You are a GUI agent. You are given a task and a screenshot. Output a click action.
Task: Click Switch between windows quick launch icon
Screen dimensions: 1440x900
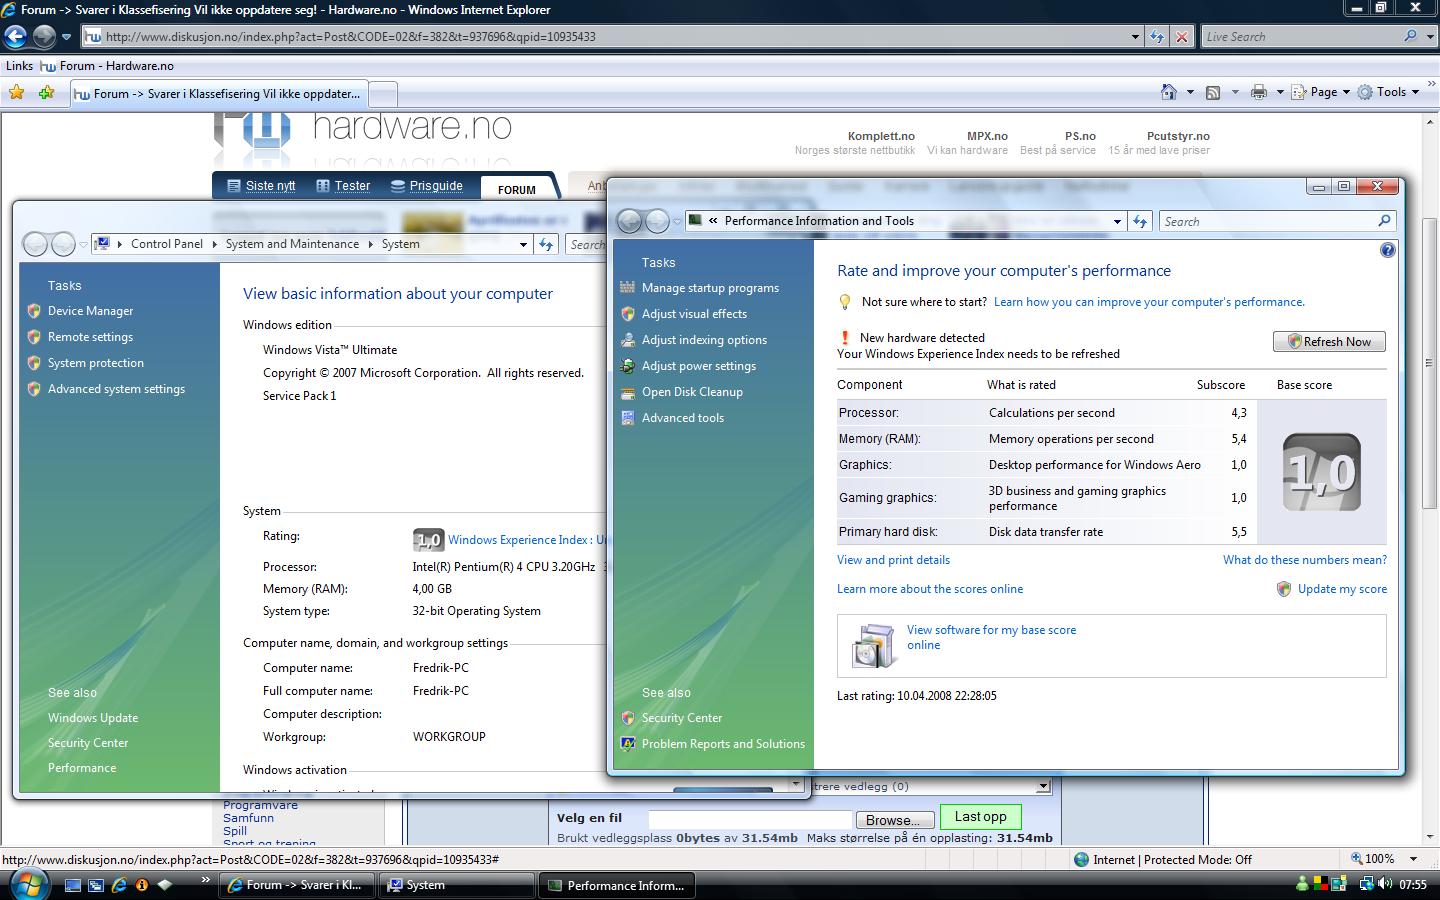click(x=95, y=885)
